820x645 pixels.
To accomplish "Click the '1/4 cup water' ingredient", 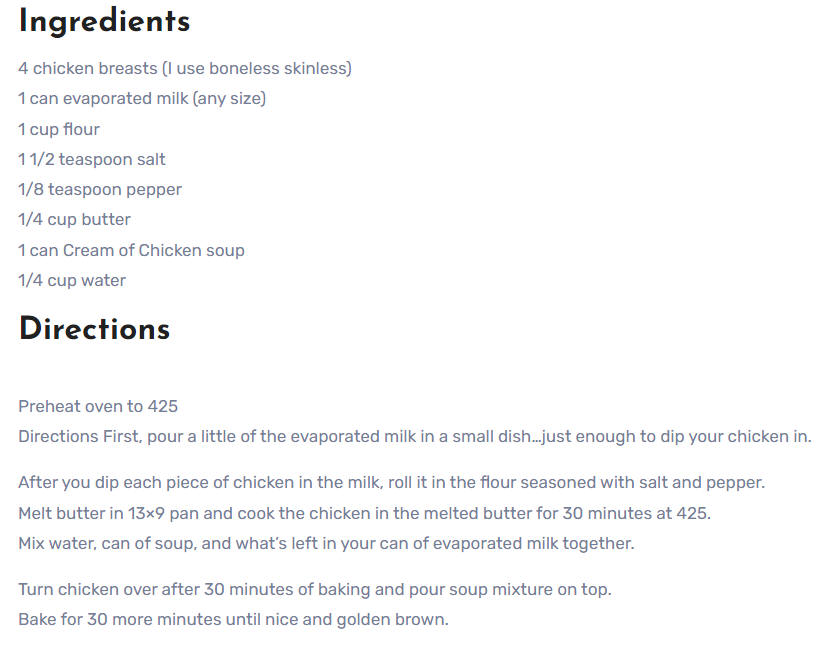I will (72, 280).
